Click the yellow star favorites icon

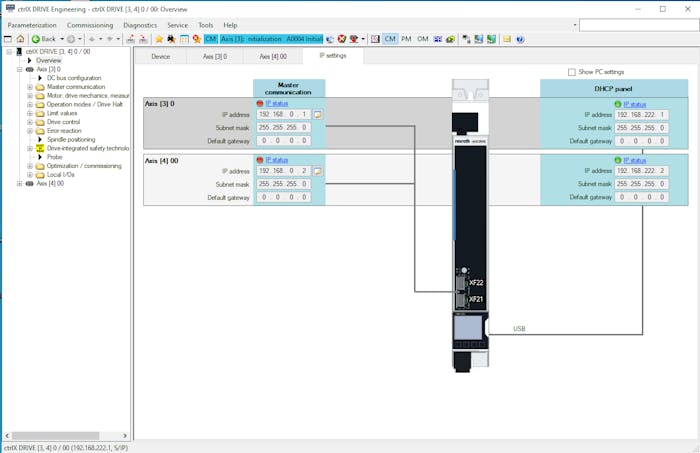[x=158, y=39]
